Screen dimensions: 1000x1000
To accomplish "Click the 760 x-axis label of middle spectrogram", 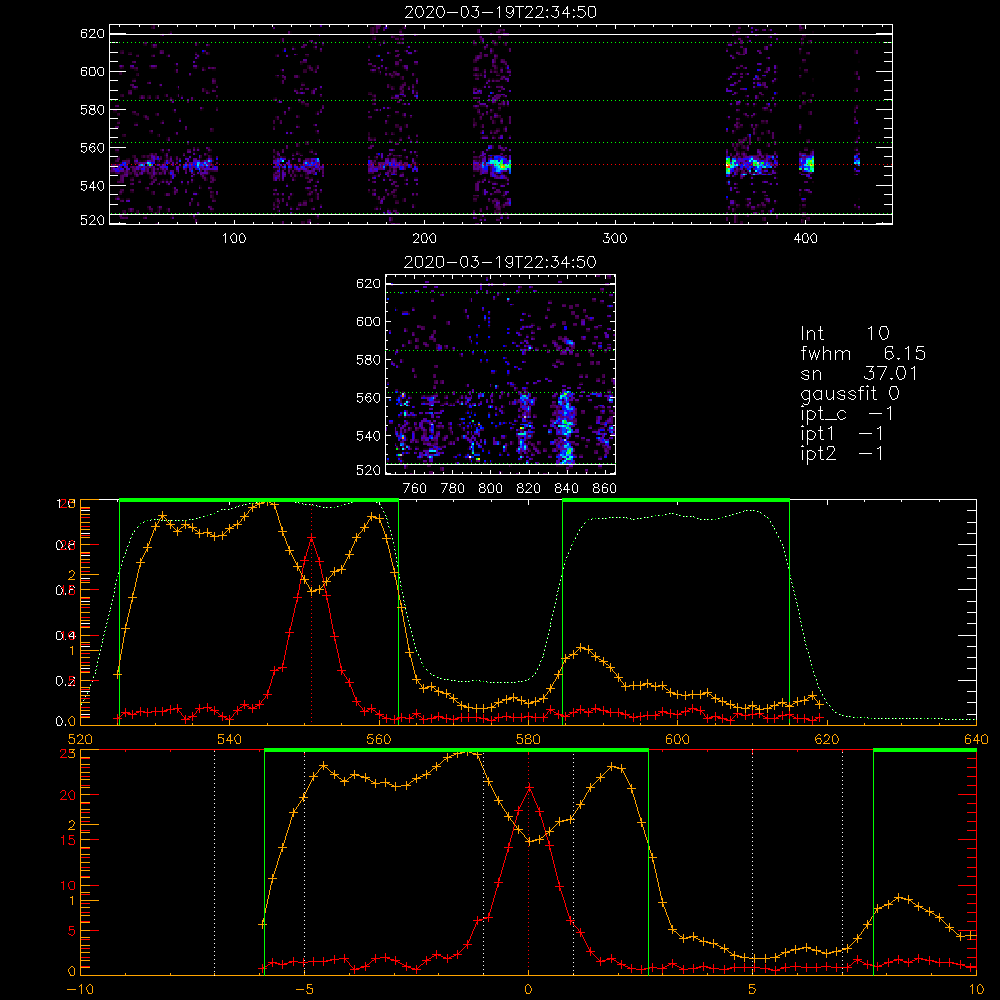I will (x=415, y=489).
